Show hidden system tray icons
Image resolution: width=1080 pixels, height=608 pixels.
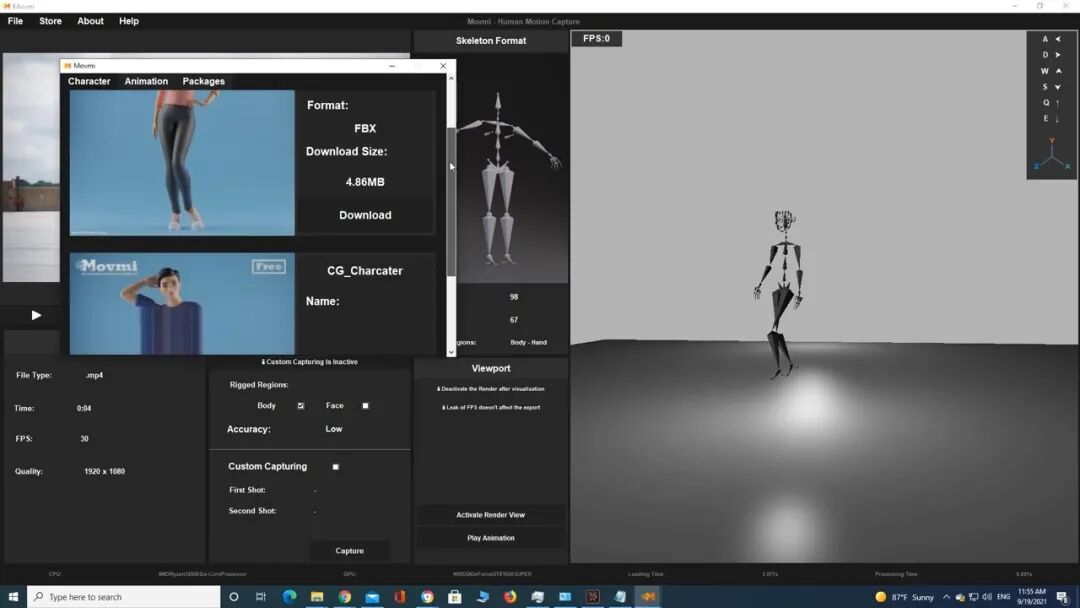946,597
